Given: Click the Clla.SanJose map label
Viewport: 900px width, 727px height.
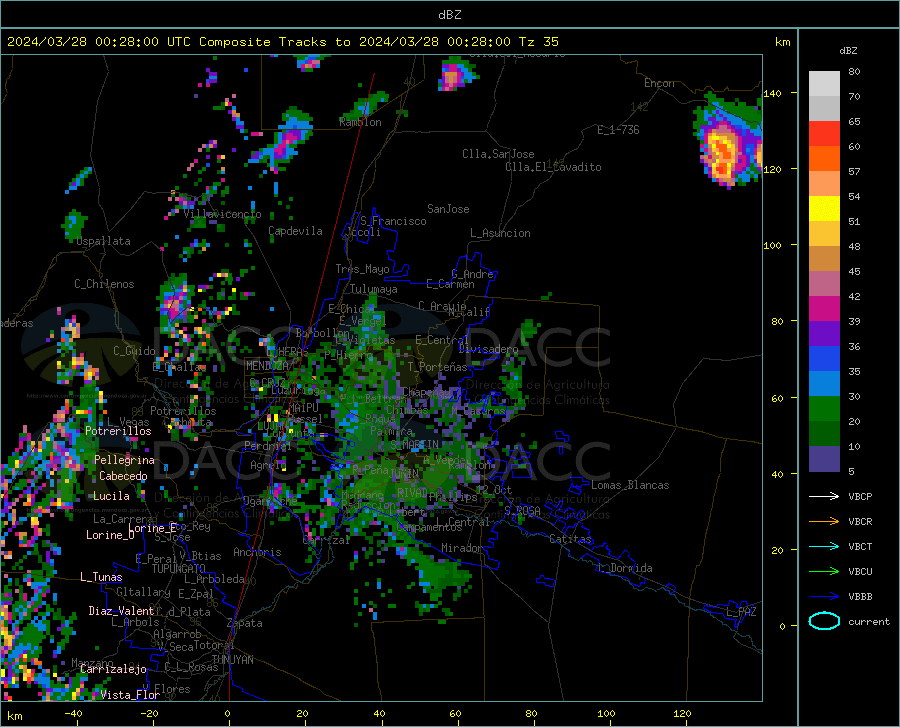Looking at the screenshot, I should [498, 154].
